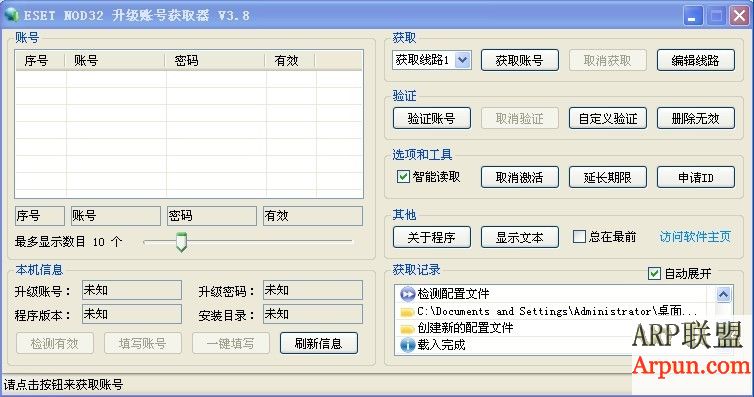Viewport: 754px width, 397px height.
Task: Click the 申请ID button
Action: tap(696, 177)
